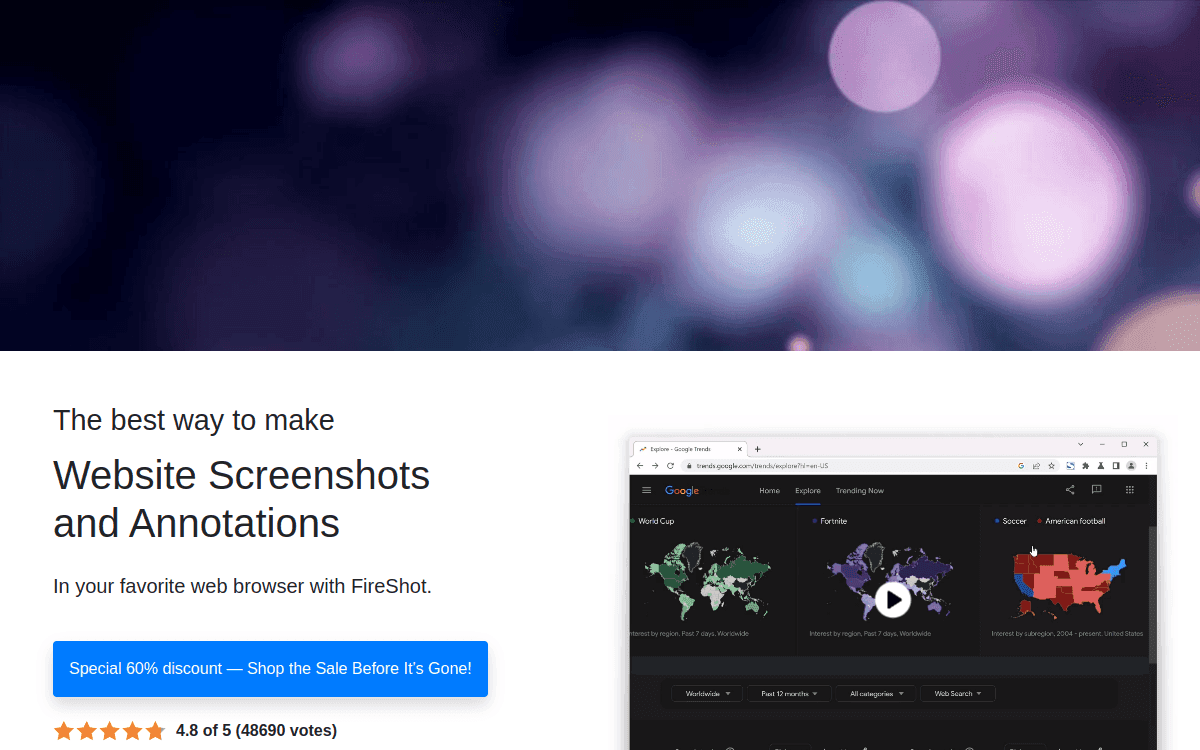Open the Google Trends navigation menu

[x=646, y=490]
